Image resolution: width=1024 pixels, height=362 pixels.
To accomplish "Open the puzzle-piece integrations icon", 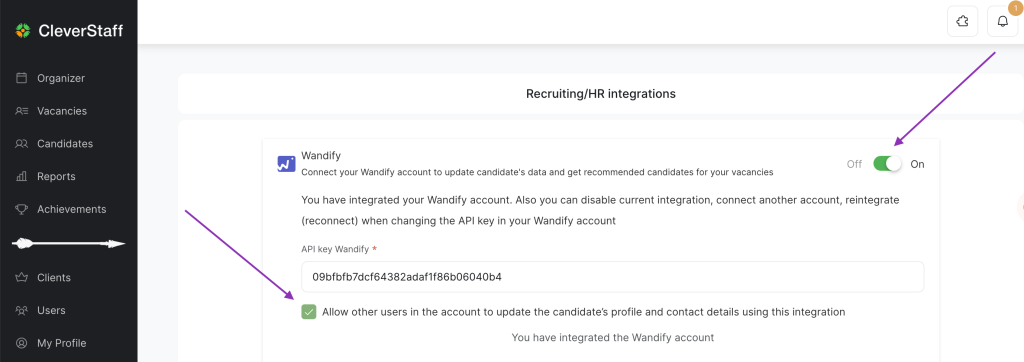I will tap(962, 22).
